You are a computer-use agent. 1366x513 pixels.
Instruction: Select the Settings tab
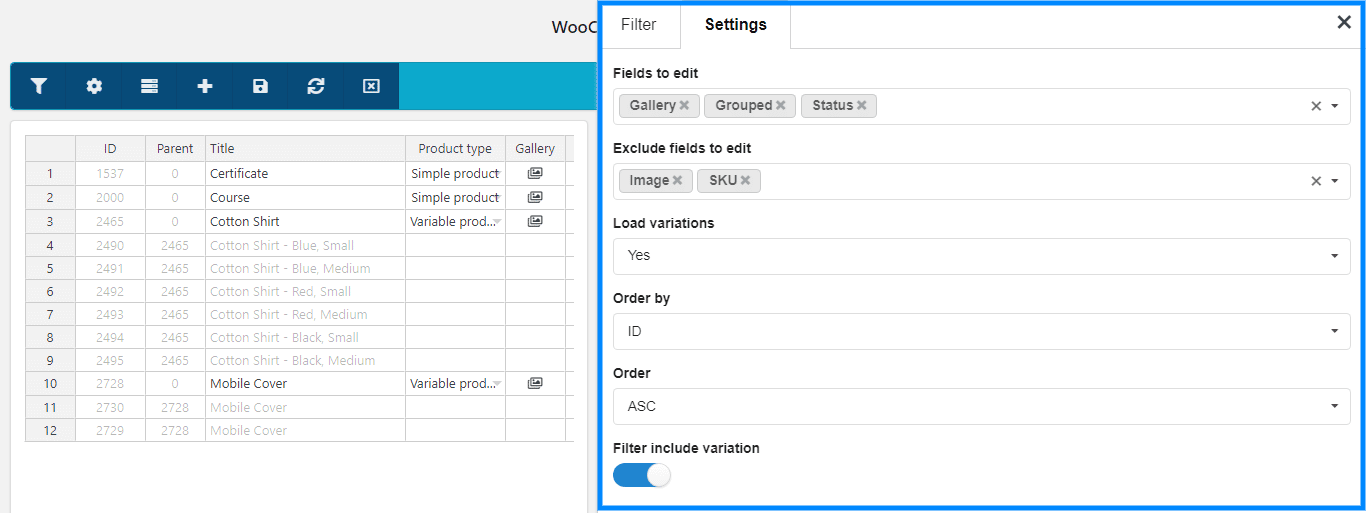coord(736,25)
